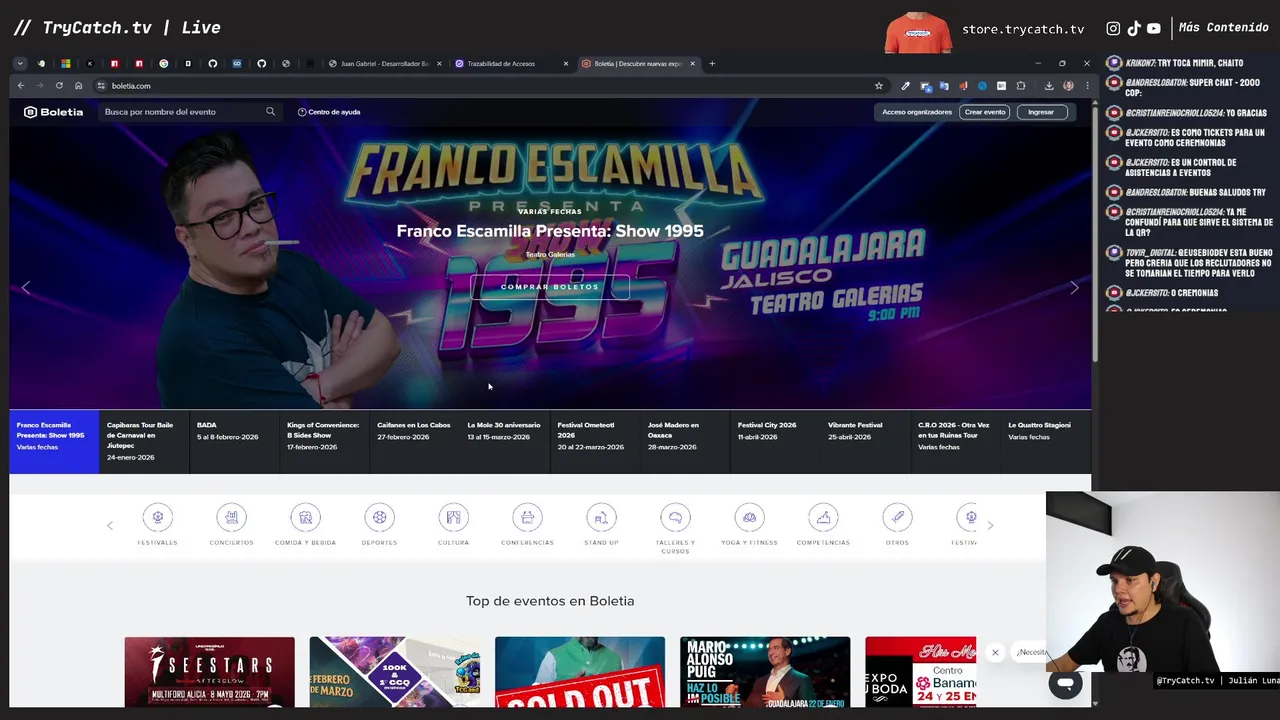This screenshot has width=1280, height=720.
Task: Close the Boletia browser tab
Action: point(692,64)
